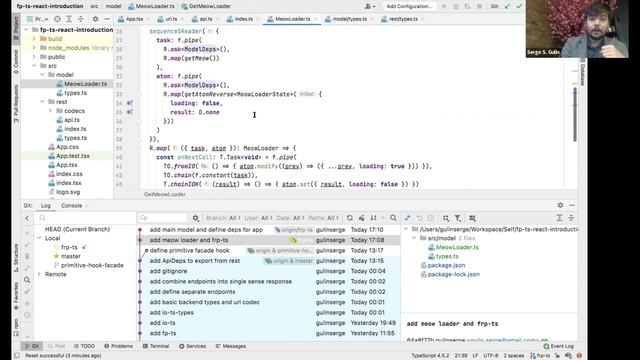Expand the node_modules folder

[x=34, y=48]
